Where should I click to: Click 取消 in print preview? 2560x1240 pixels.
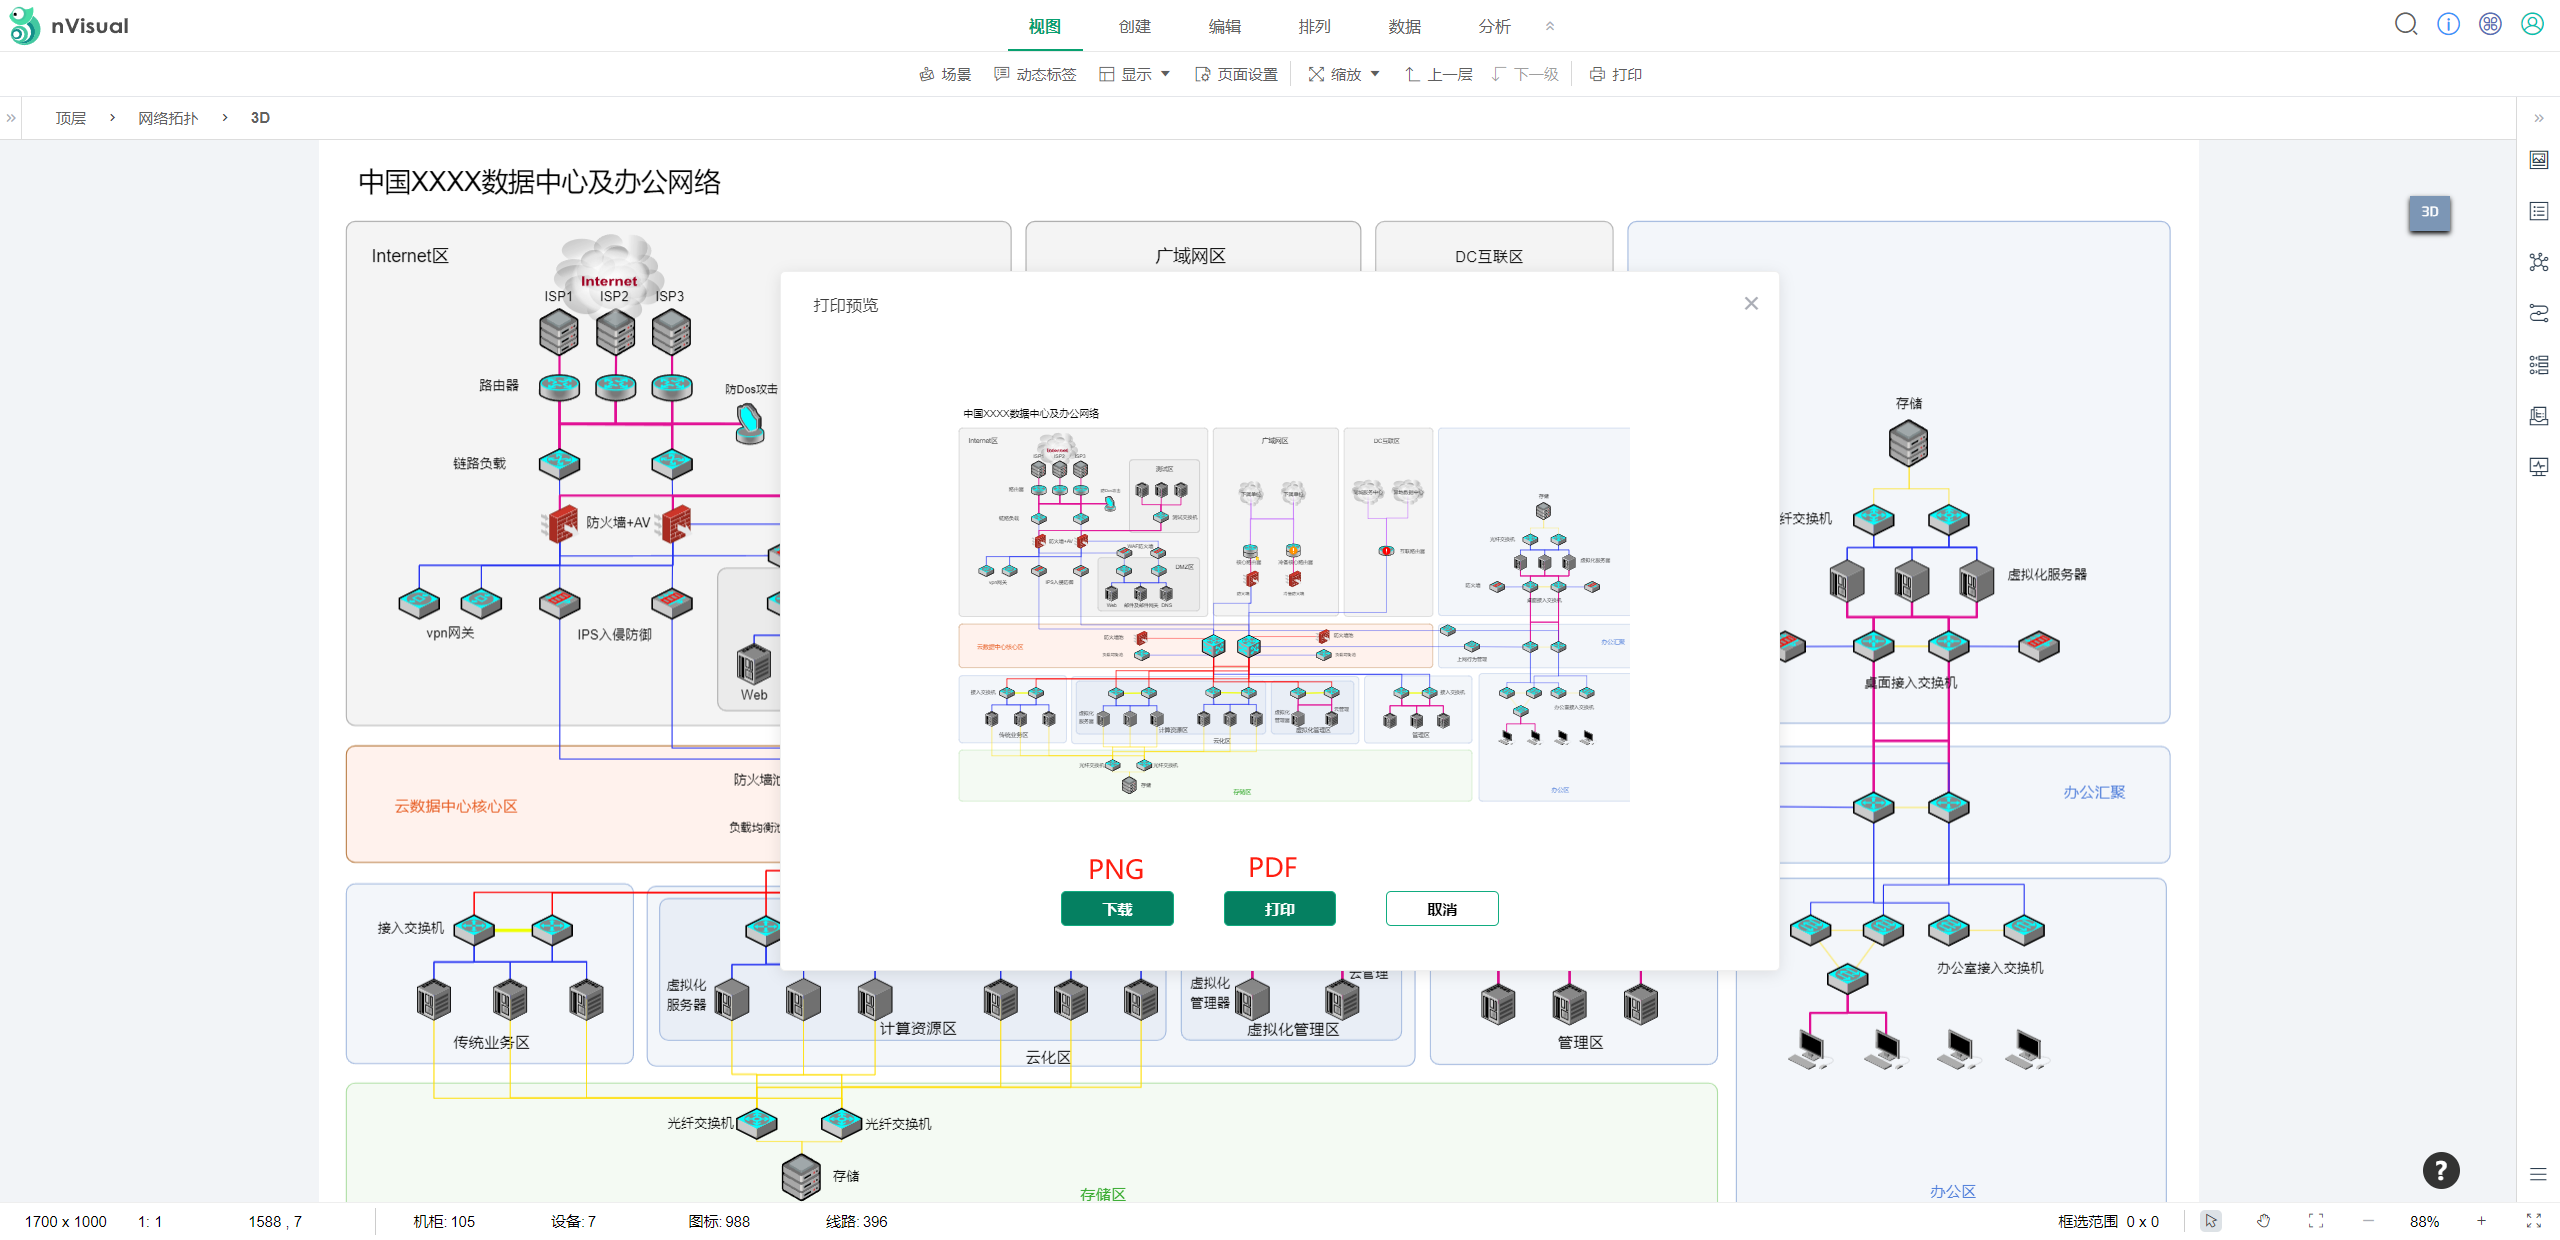(x=1441, y=909)
